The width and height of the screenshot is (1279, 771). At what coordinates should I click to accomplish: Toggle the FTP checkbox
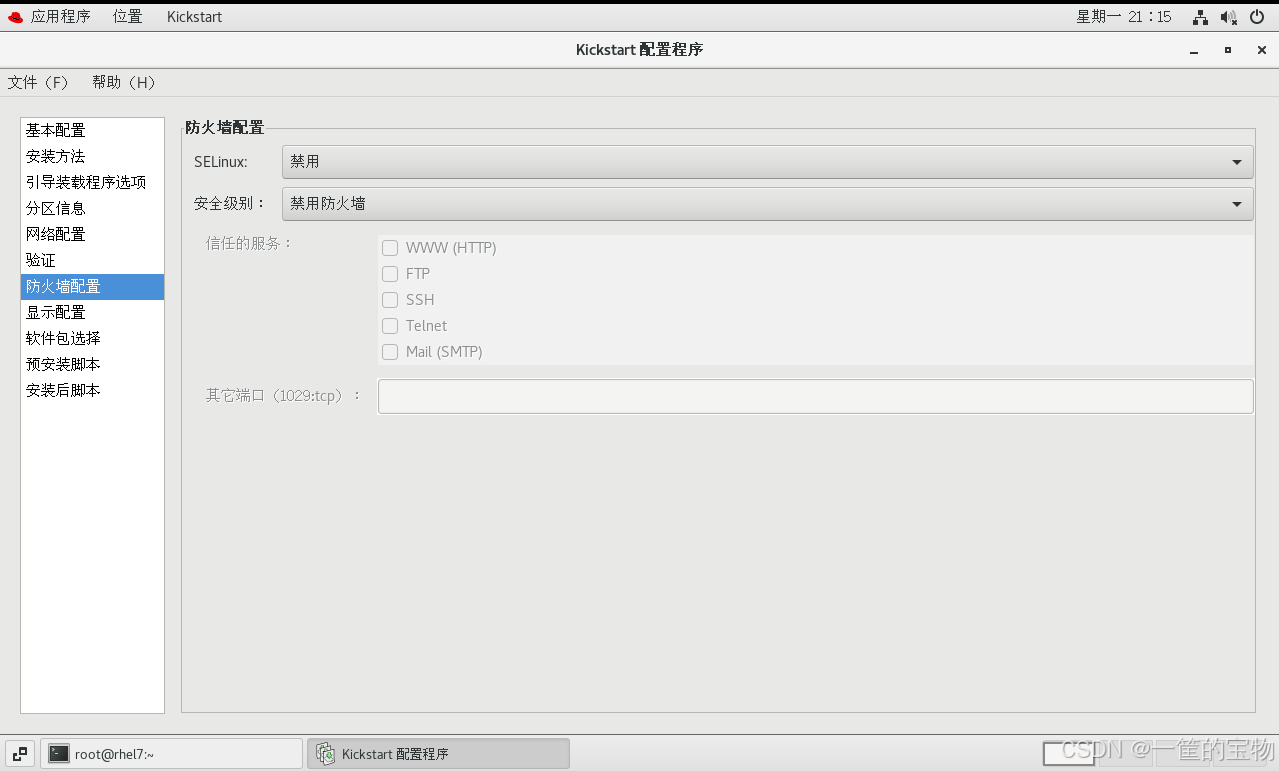pos(390,274)
